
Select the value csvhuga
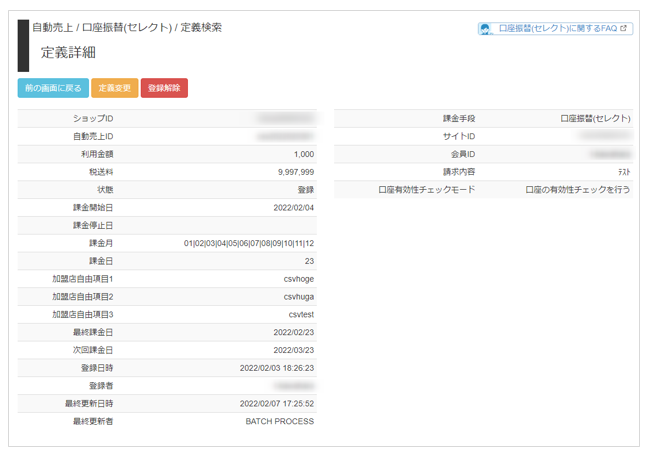[x=299, y=297]
